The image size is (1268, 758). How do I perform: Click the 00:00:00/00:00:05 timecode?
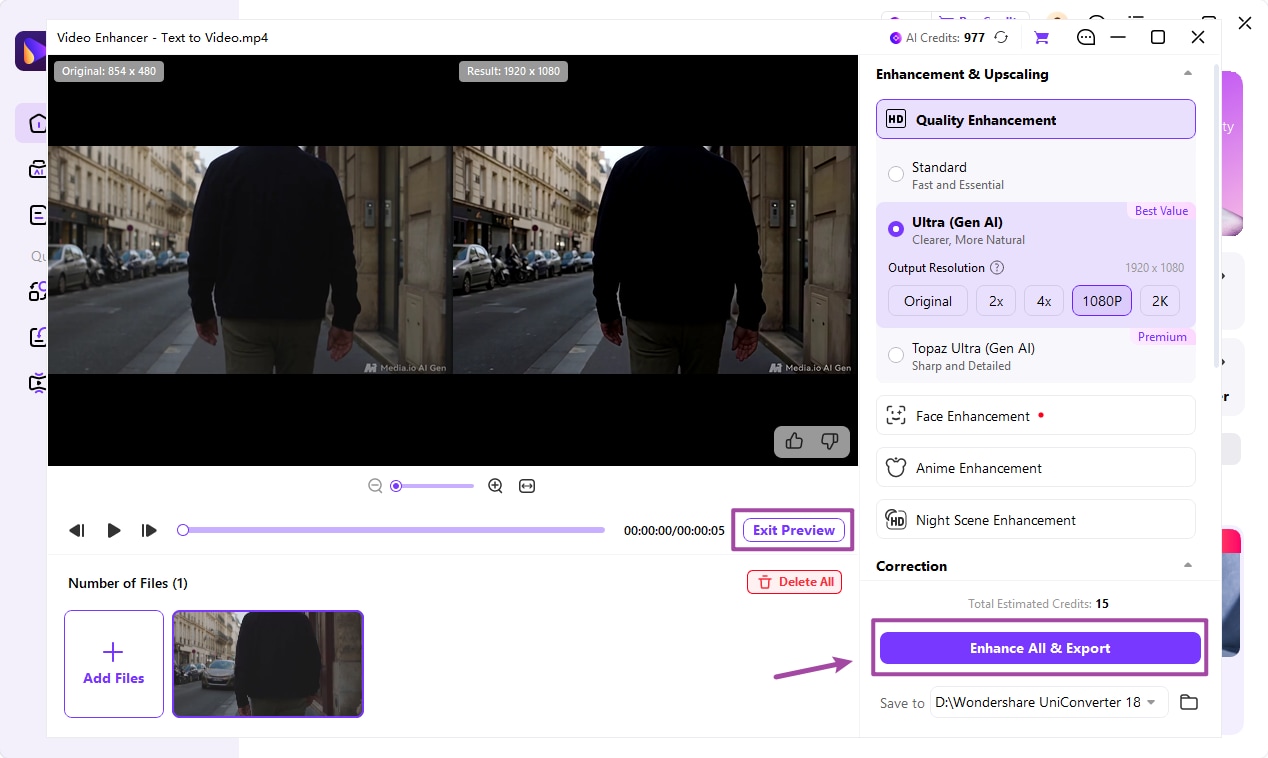coord(674,531)
